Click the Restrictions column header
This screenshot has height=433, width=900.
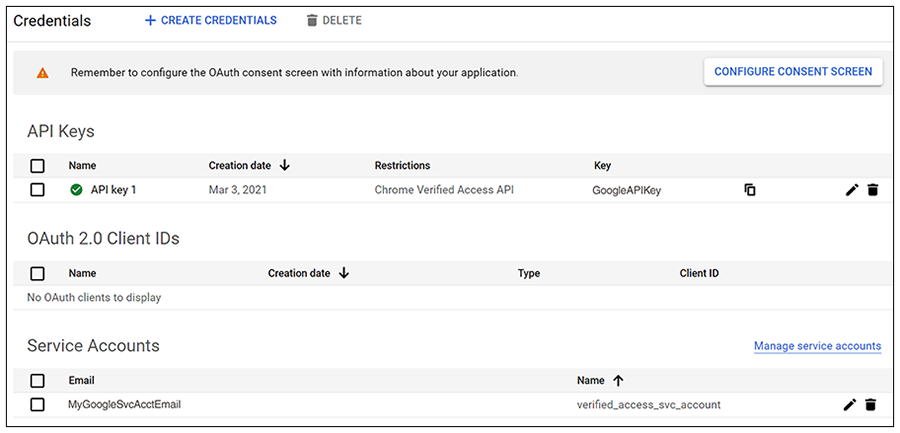(402, 165)
